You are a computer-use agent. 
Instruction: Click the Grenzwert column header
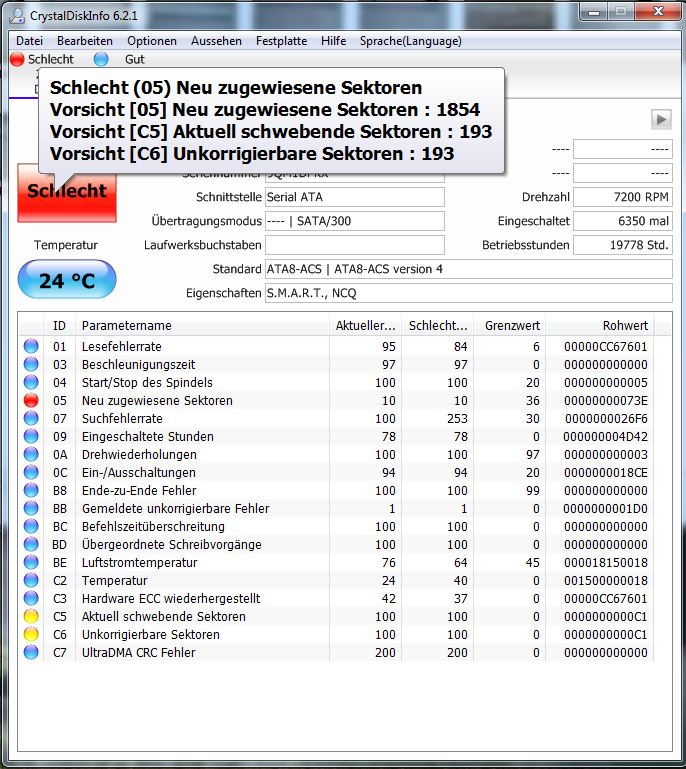tap(509, 326)
